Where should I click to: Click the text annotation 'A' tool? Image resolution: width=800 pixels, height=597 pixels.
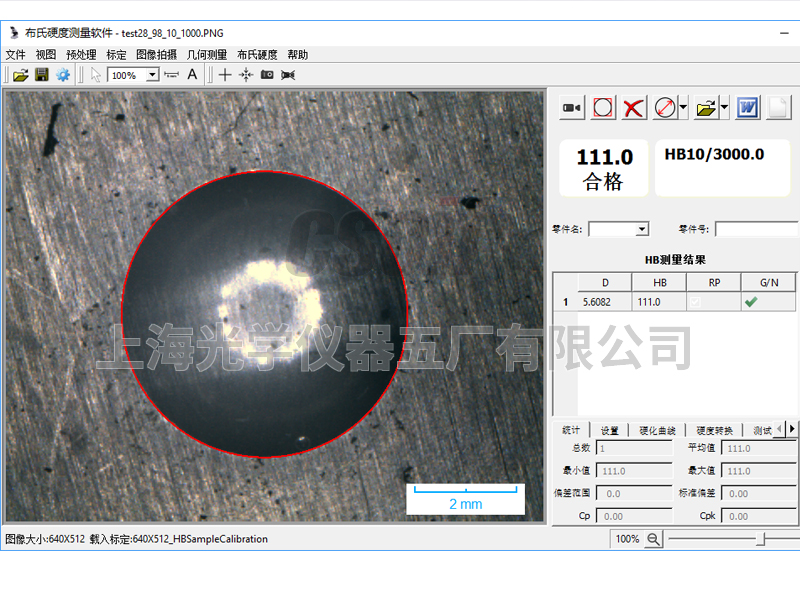point(193,75)
